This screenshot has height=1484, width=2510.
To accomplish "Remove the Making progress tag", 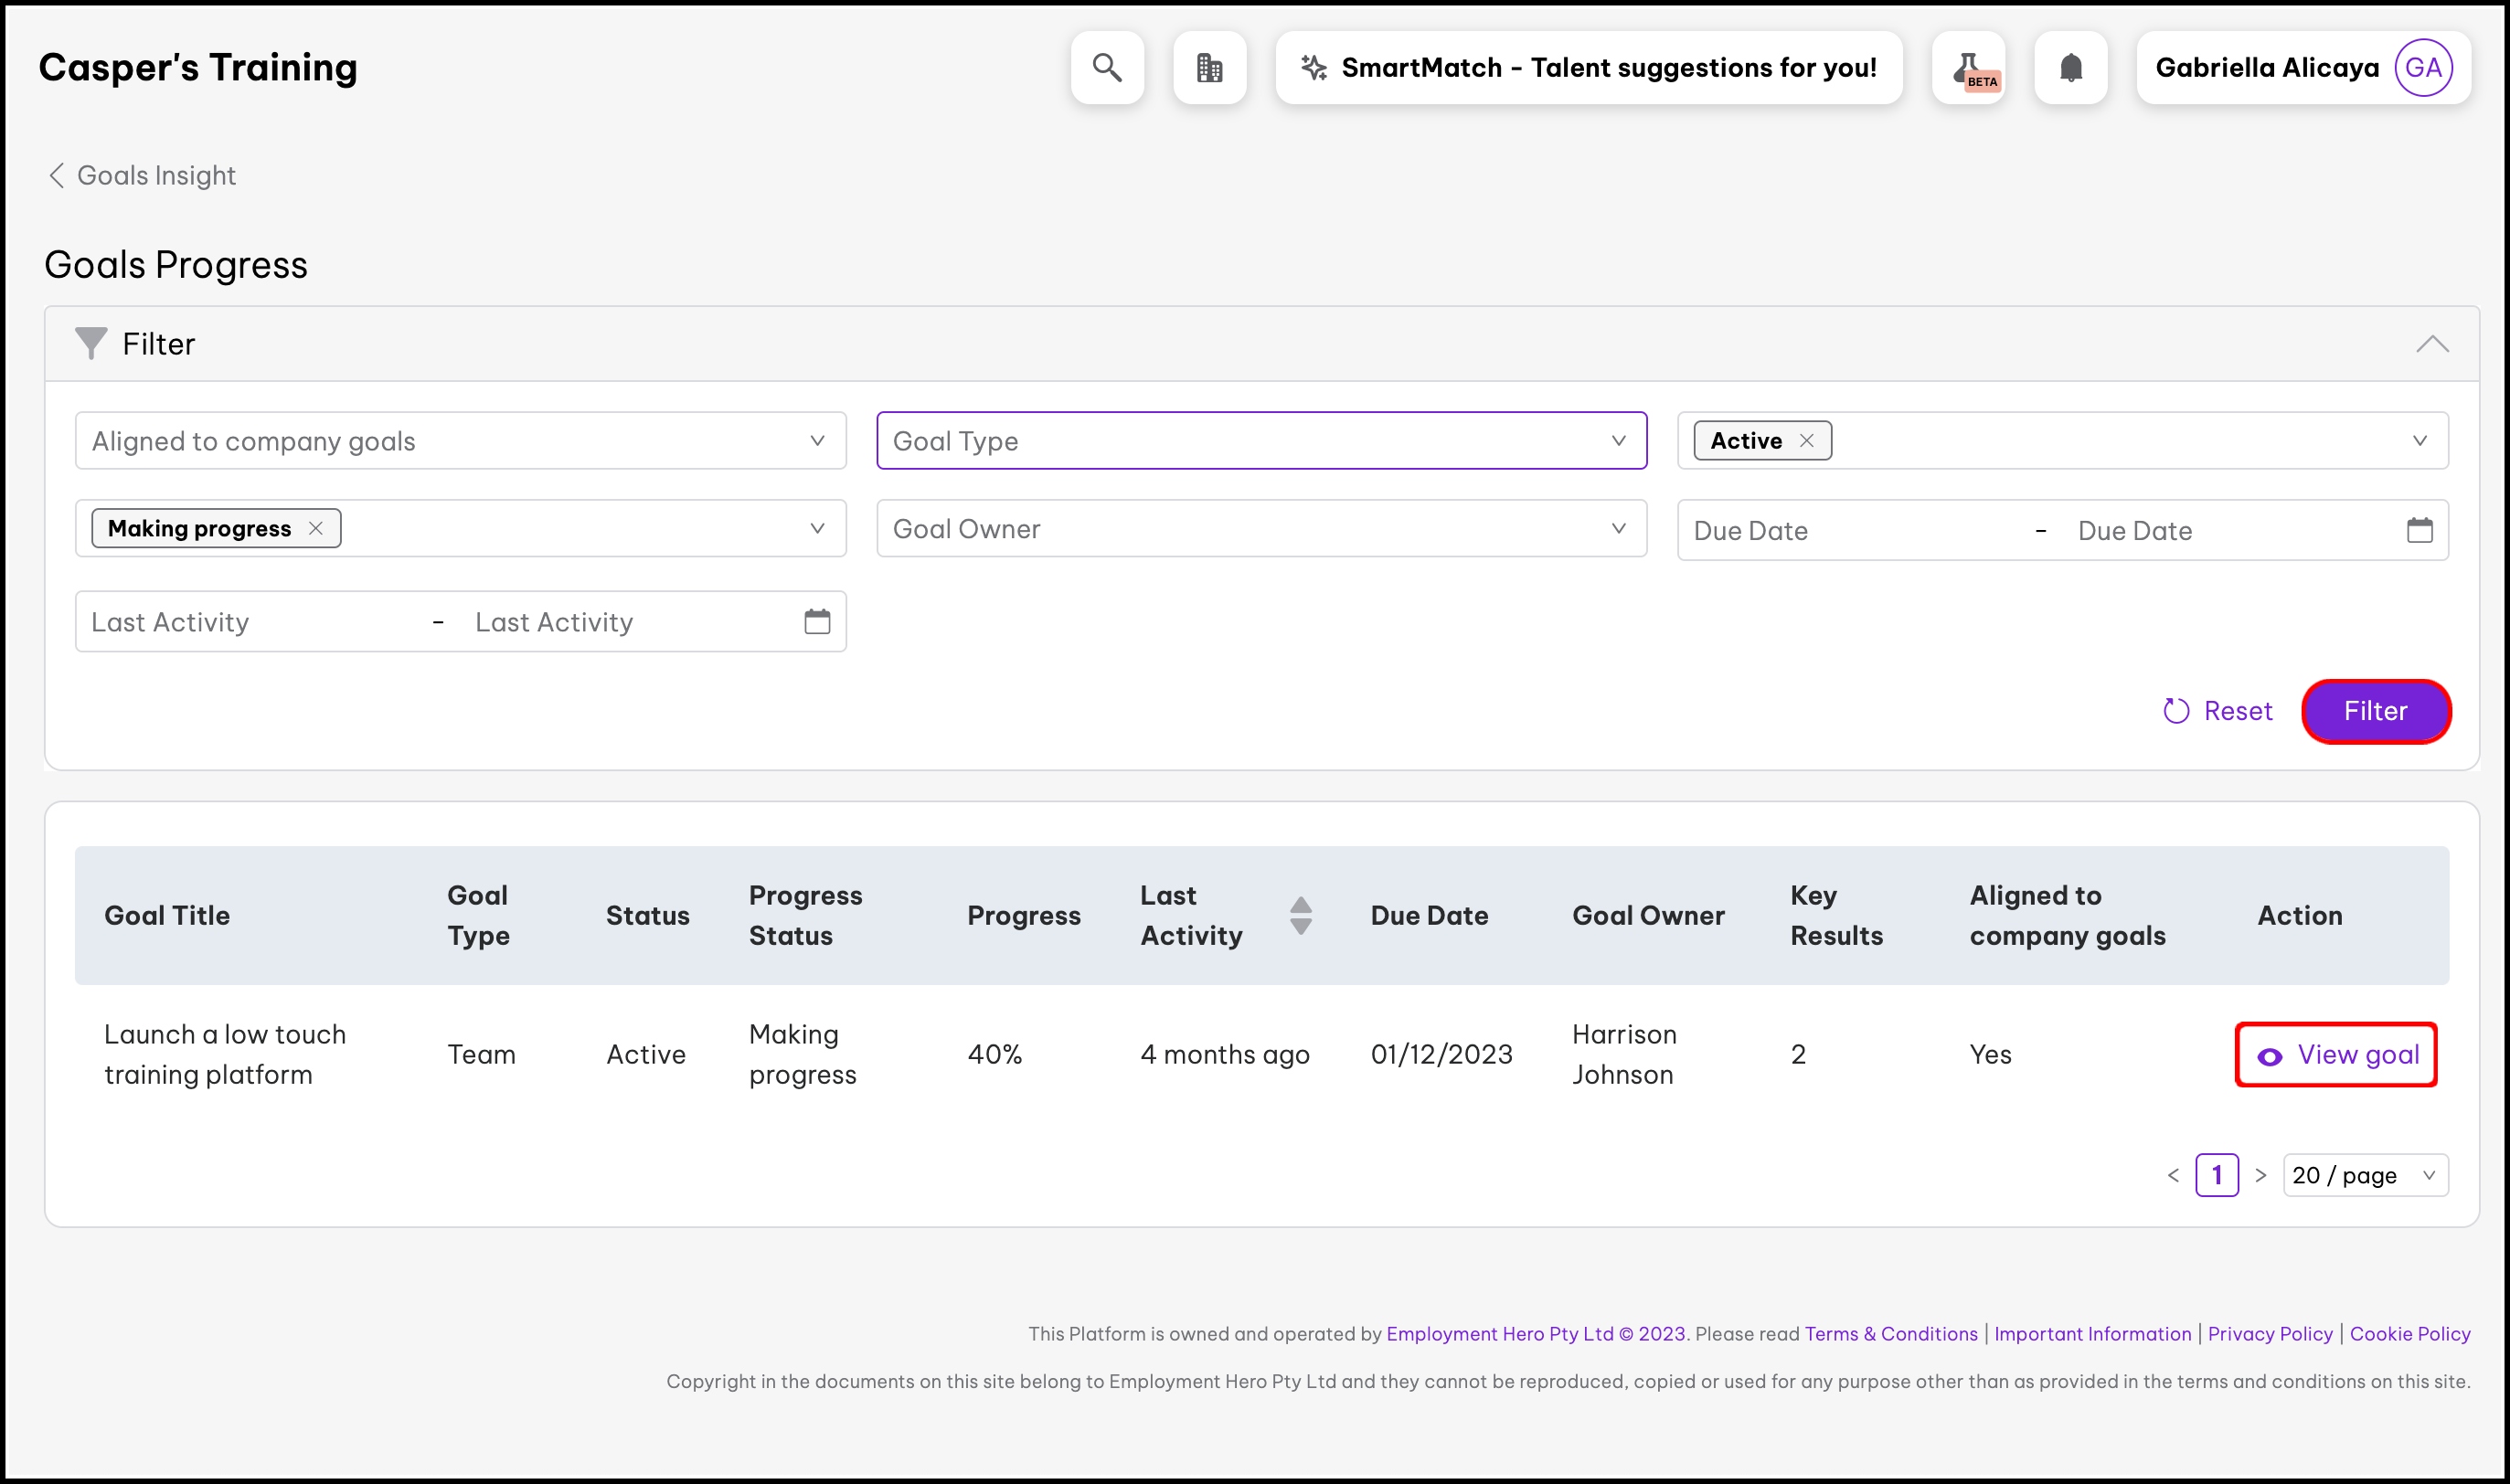I will 316,528.
